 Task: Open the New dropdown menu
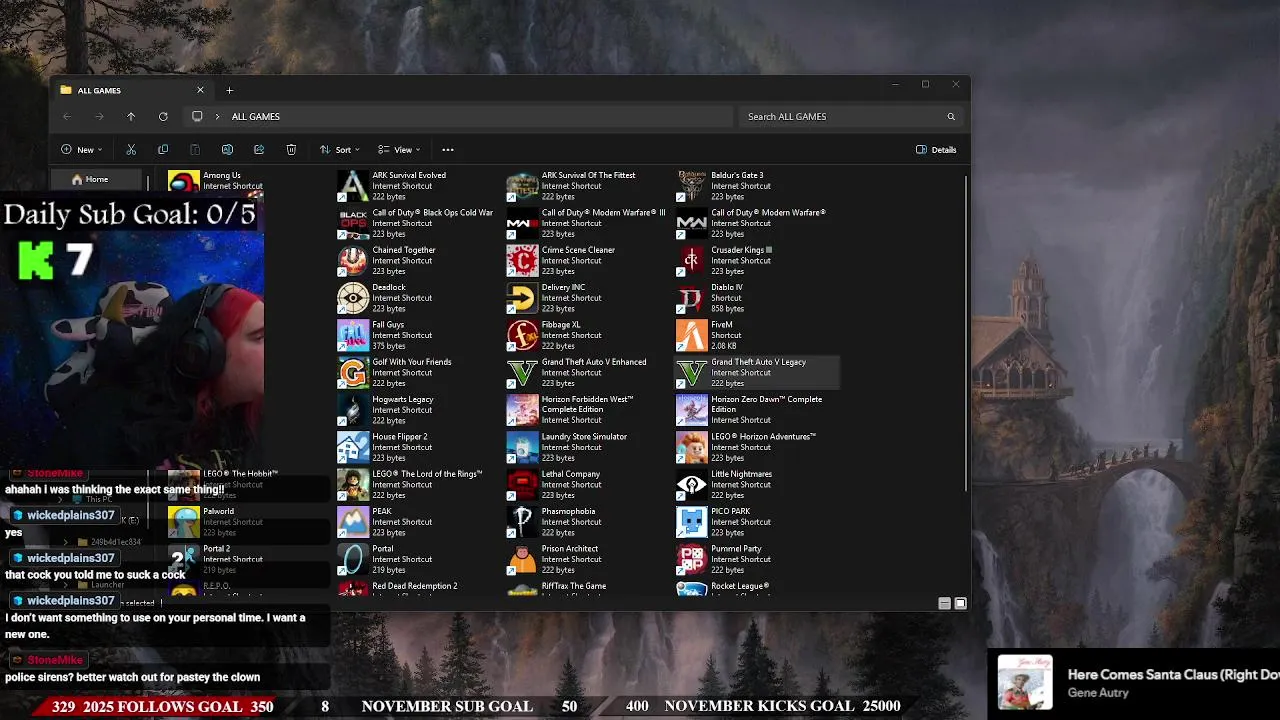(x=82, y=150)
